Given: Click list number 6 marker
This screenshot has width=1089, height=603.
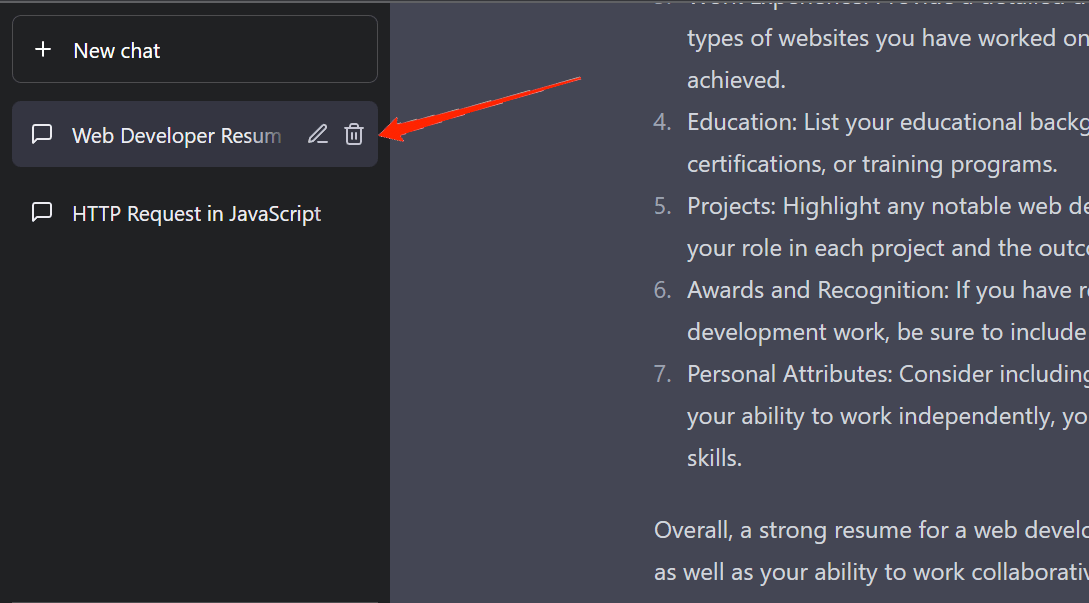Looking at the screenshot, I should 662,290.
